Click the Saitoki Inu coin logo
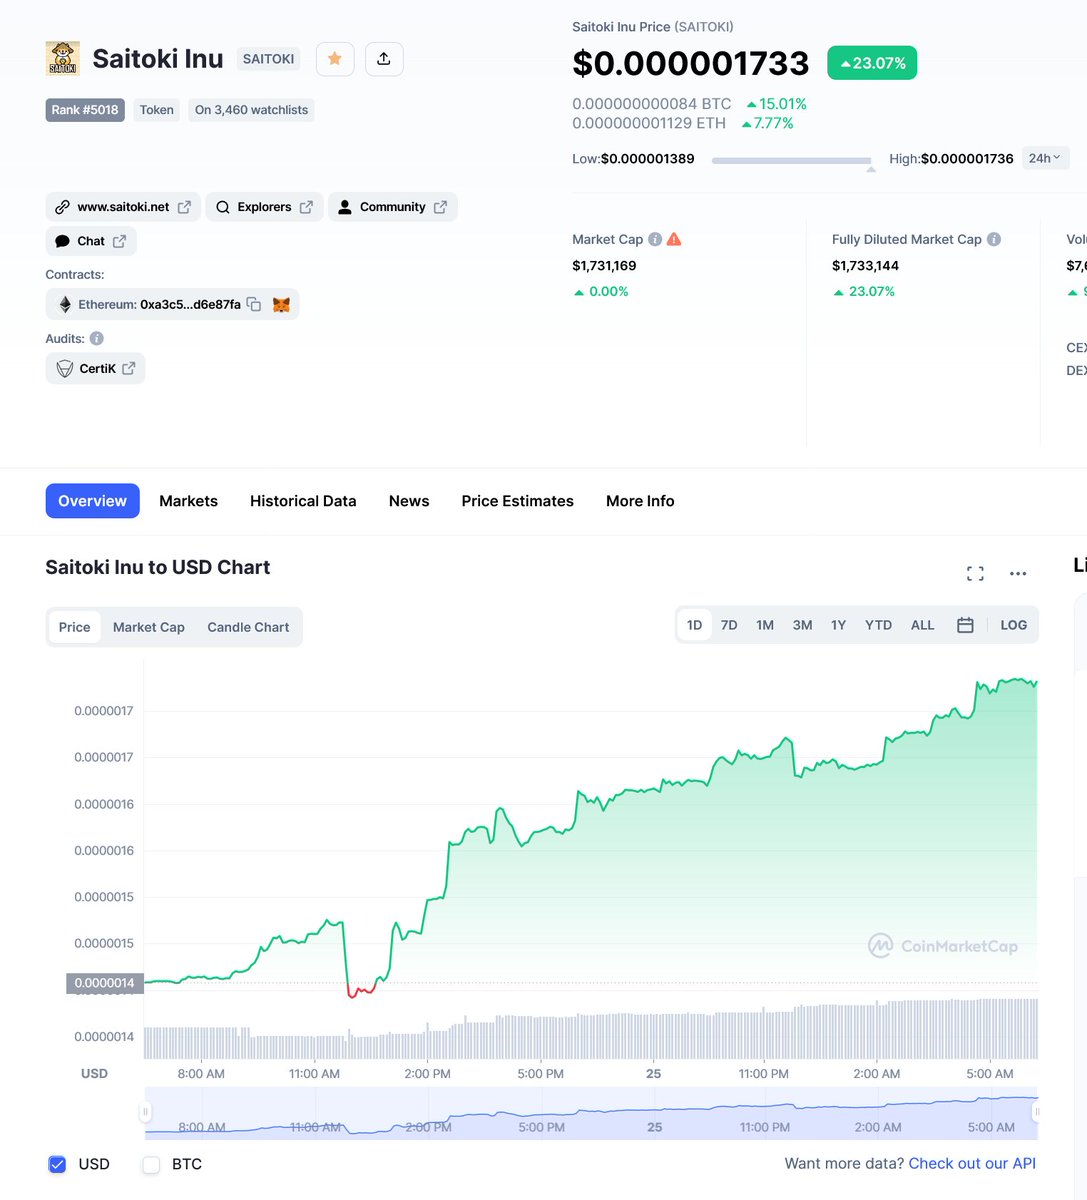1087x1200 pixels. 62,59
